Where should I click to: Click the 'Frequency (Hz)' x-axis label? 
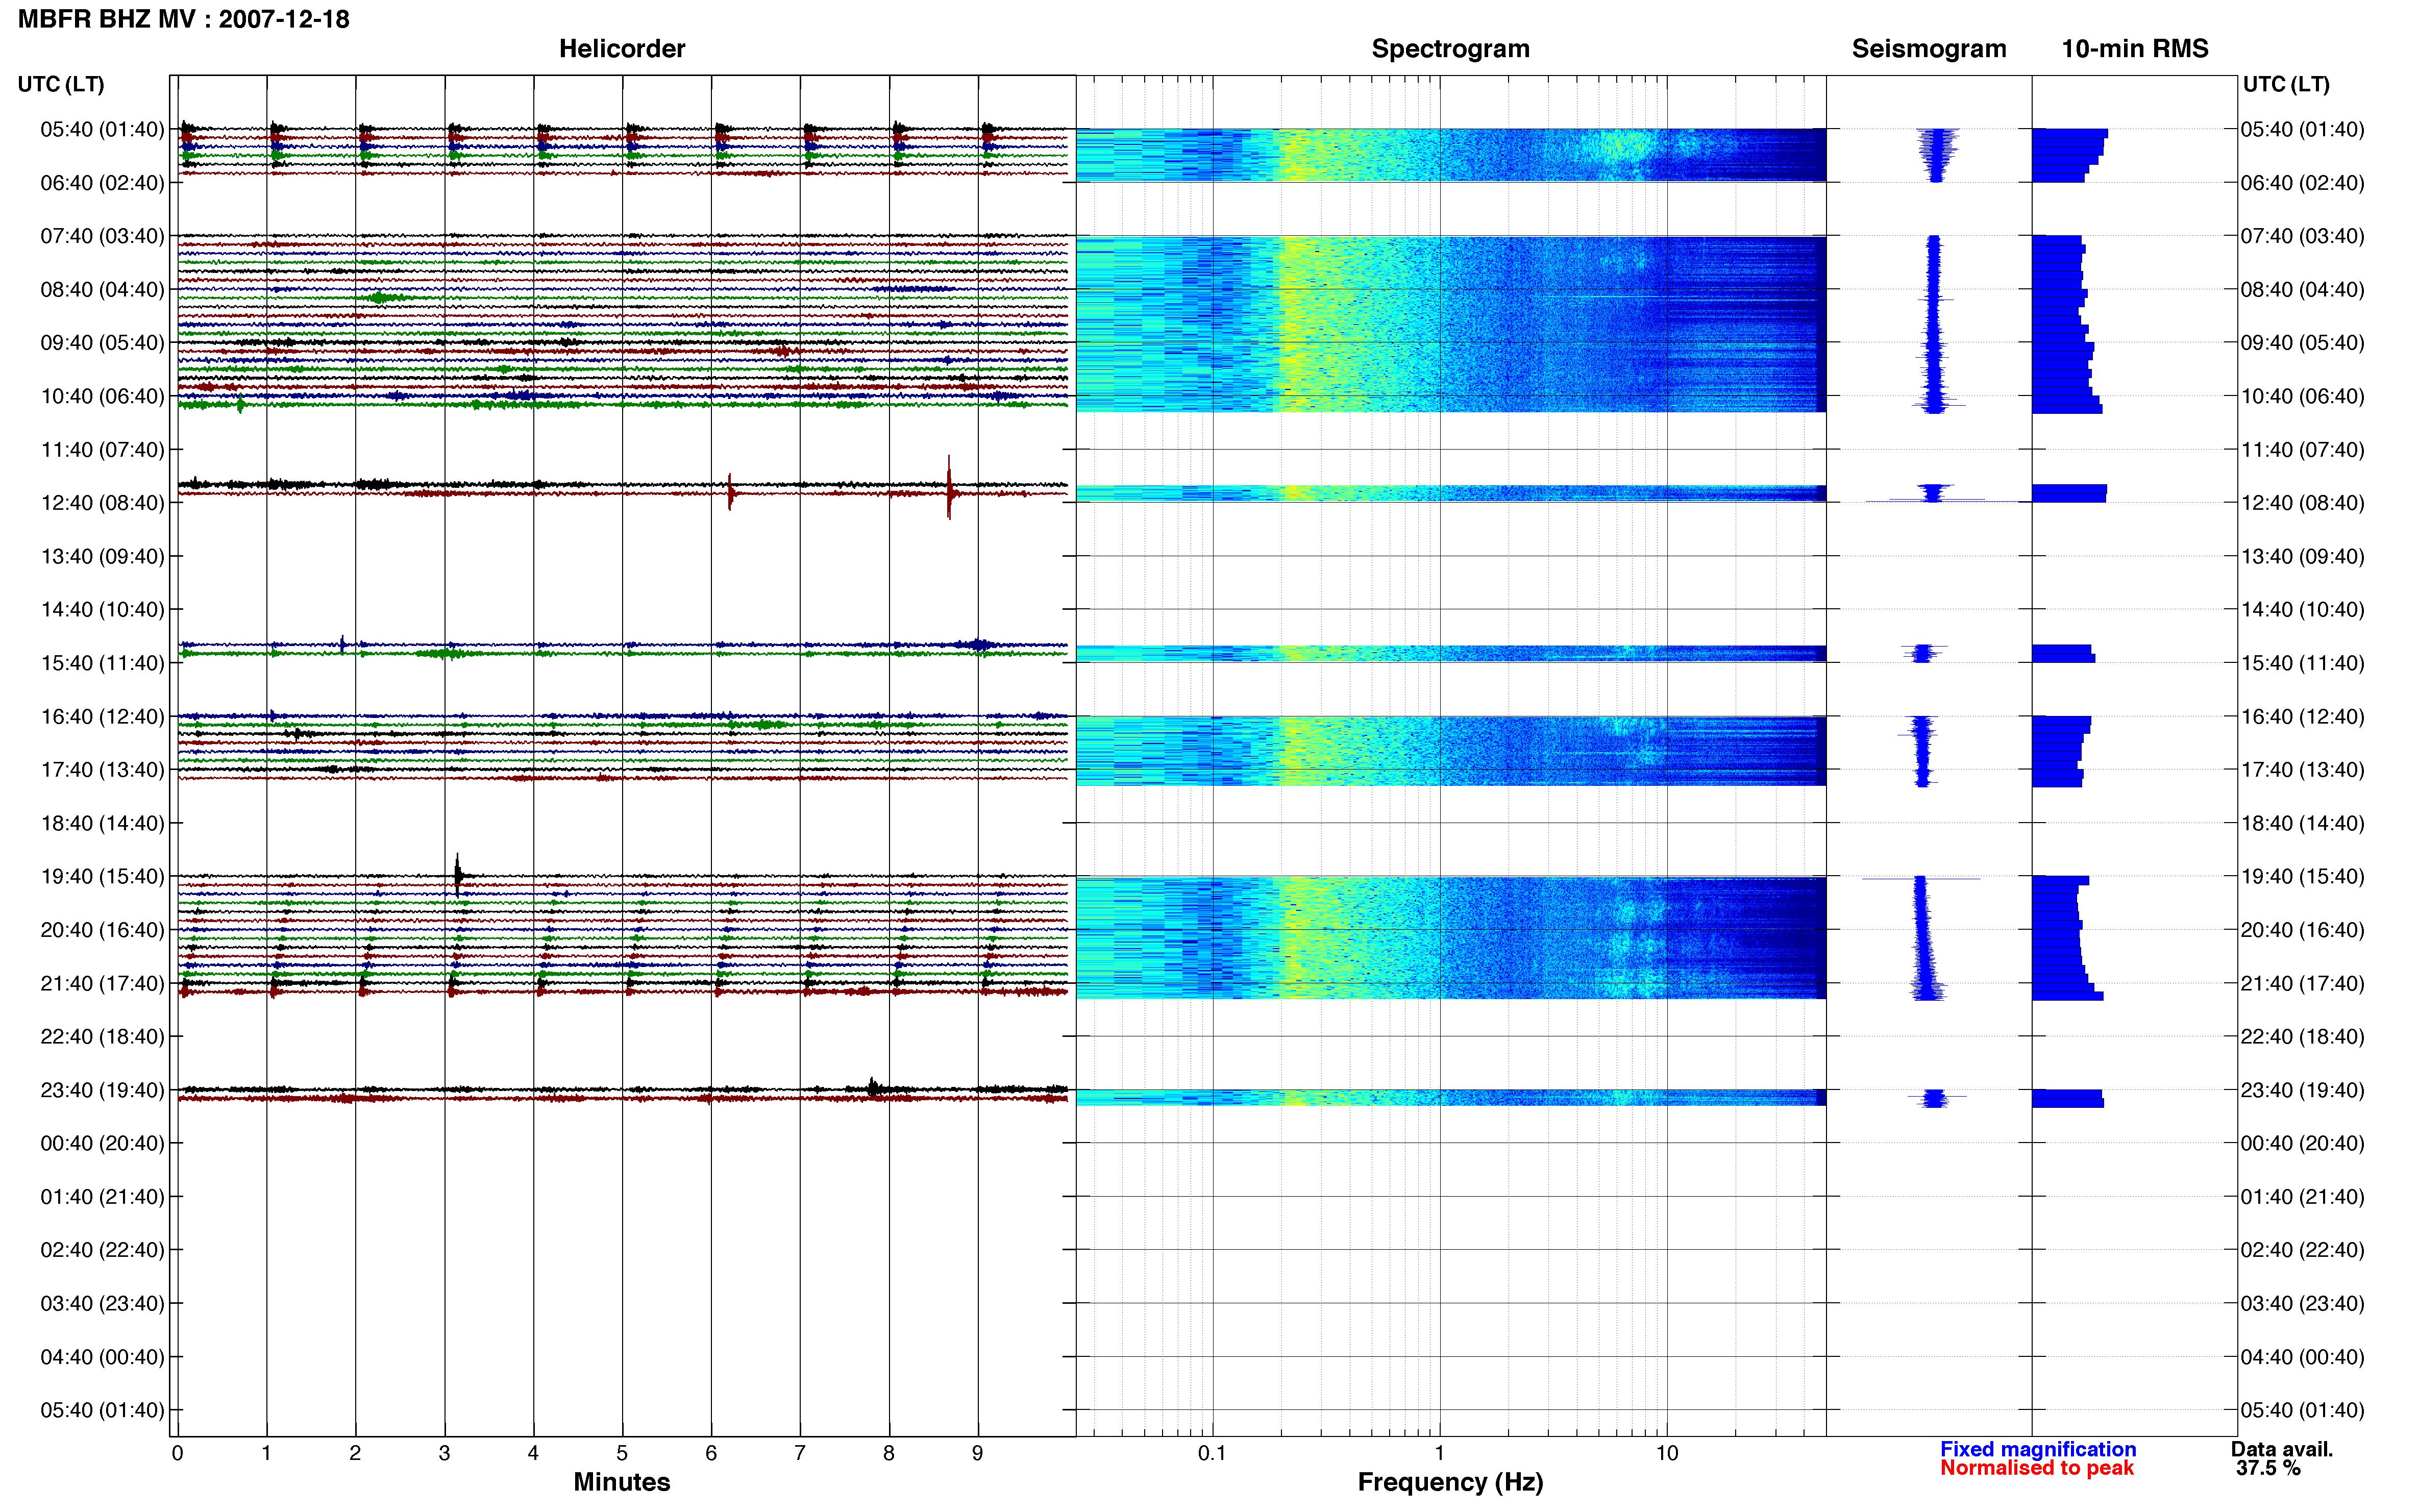pyautogui.click(x=1450, y=1482)
